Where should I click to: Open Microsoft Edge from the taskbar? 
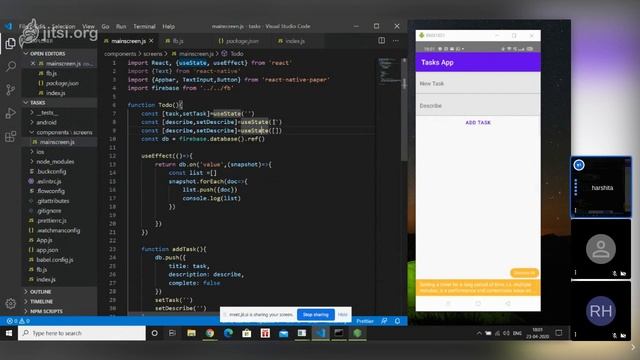tap(228, 333)
